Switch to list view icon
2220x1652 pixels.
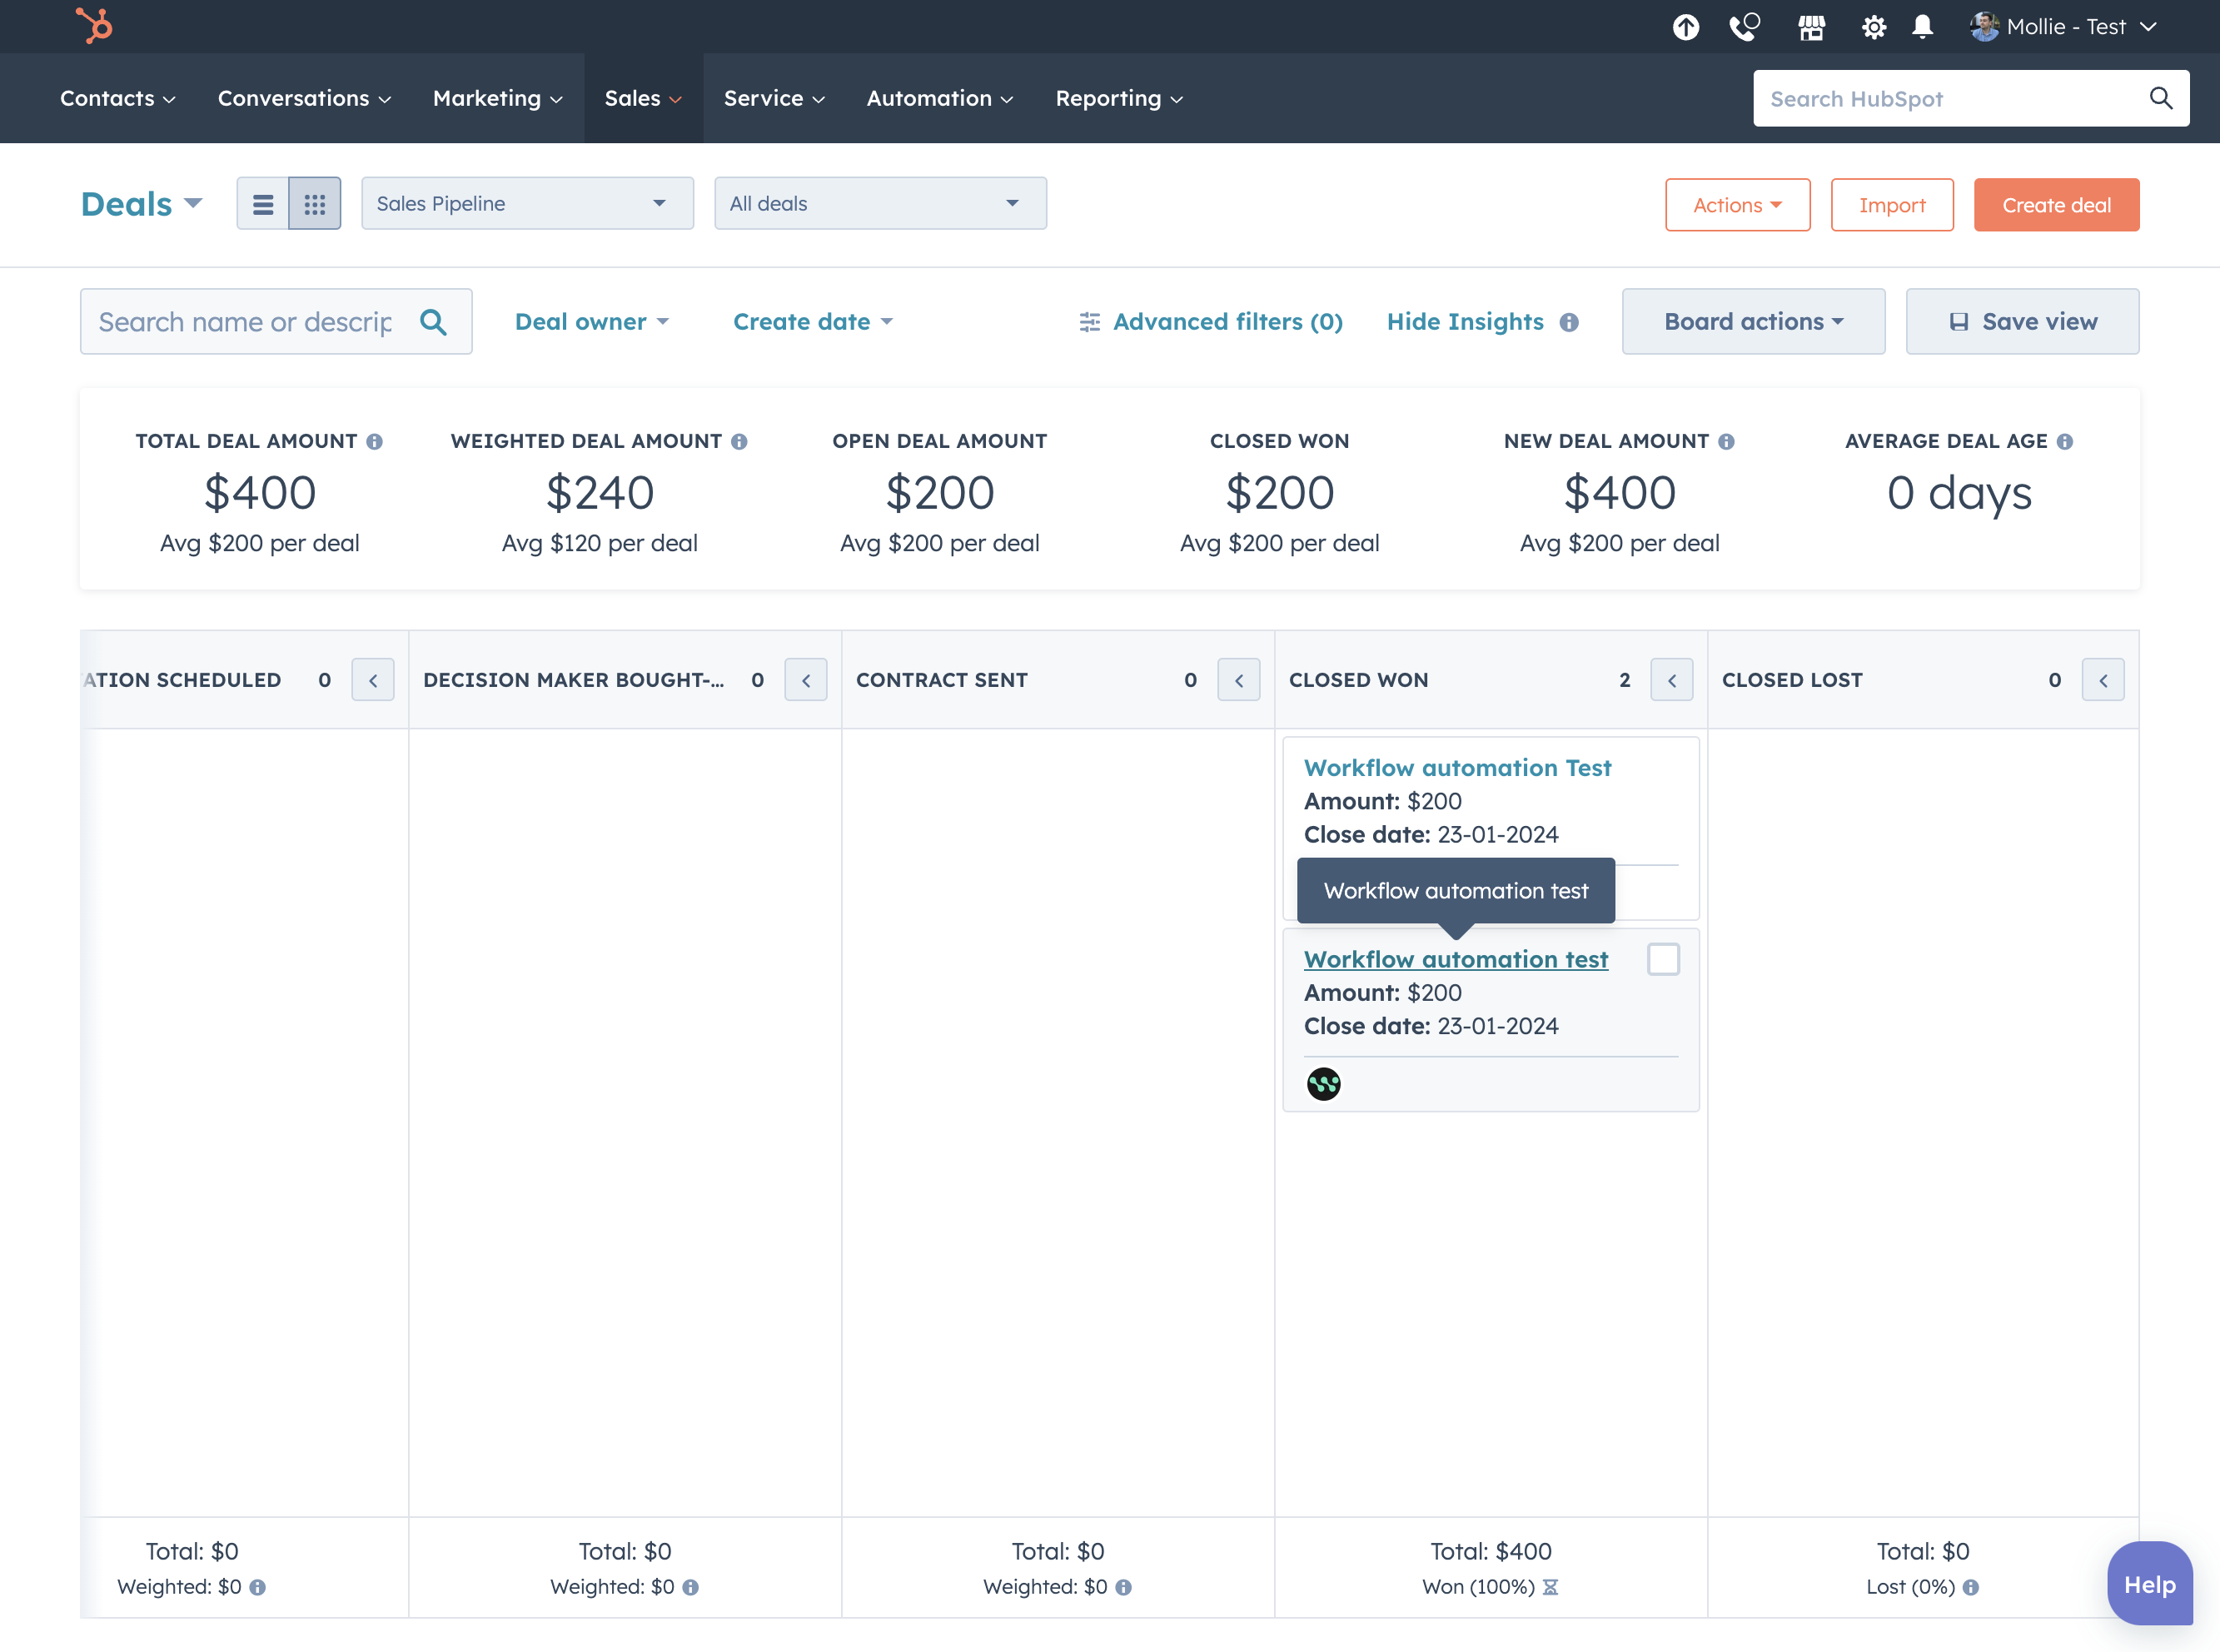pyautogui.click(x=263, y=204)
